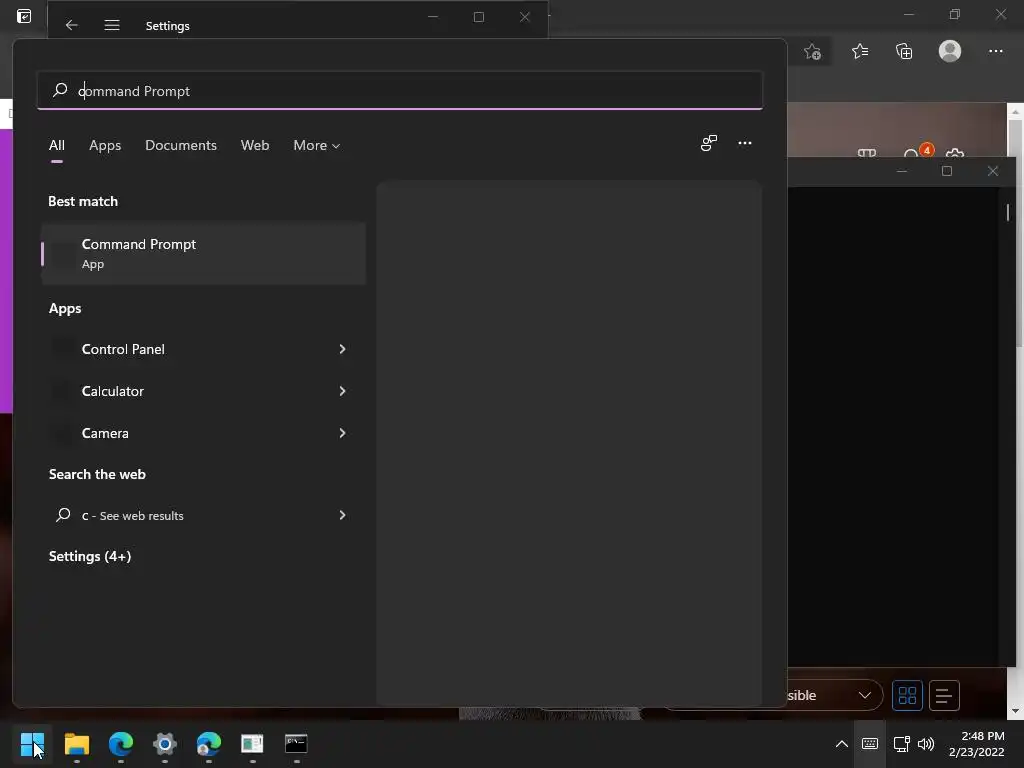This screenshot has height=768, width=1024.
Task: Open the Command Prompt best match result
Action: point(203,253)
